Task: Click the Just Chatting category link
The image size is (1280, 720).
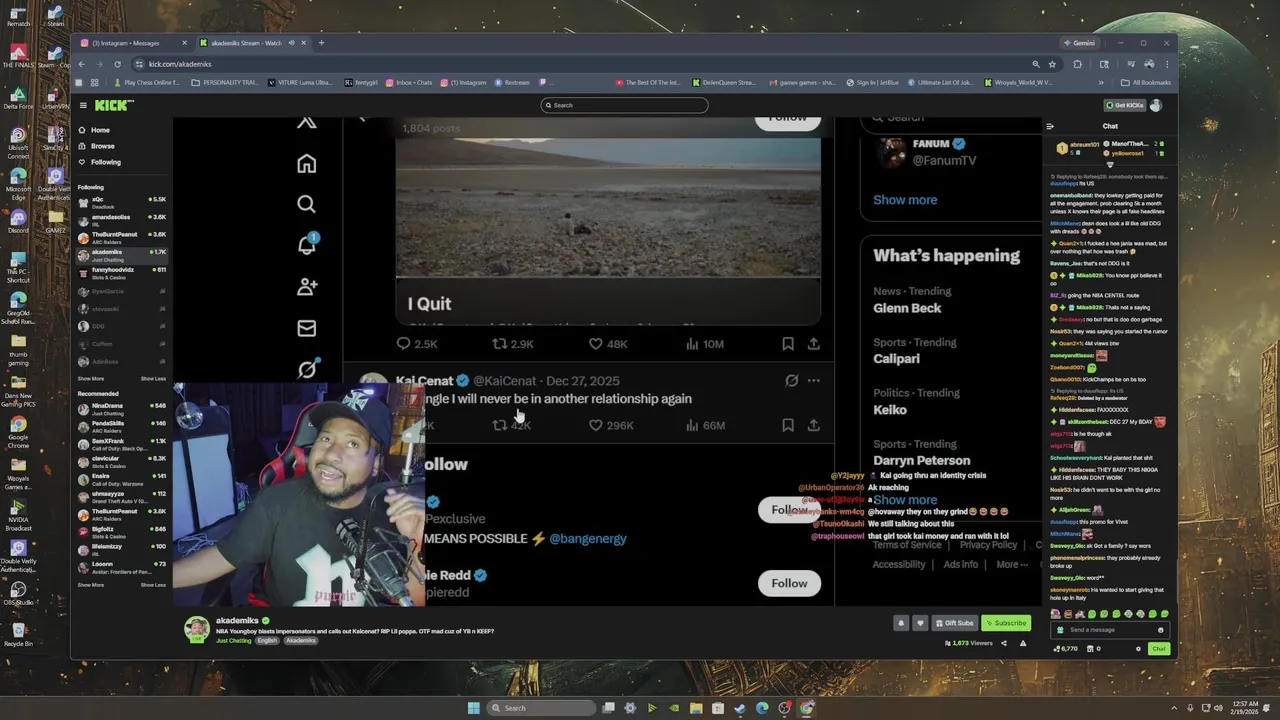Action: [234, 641]
